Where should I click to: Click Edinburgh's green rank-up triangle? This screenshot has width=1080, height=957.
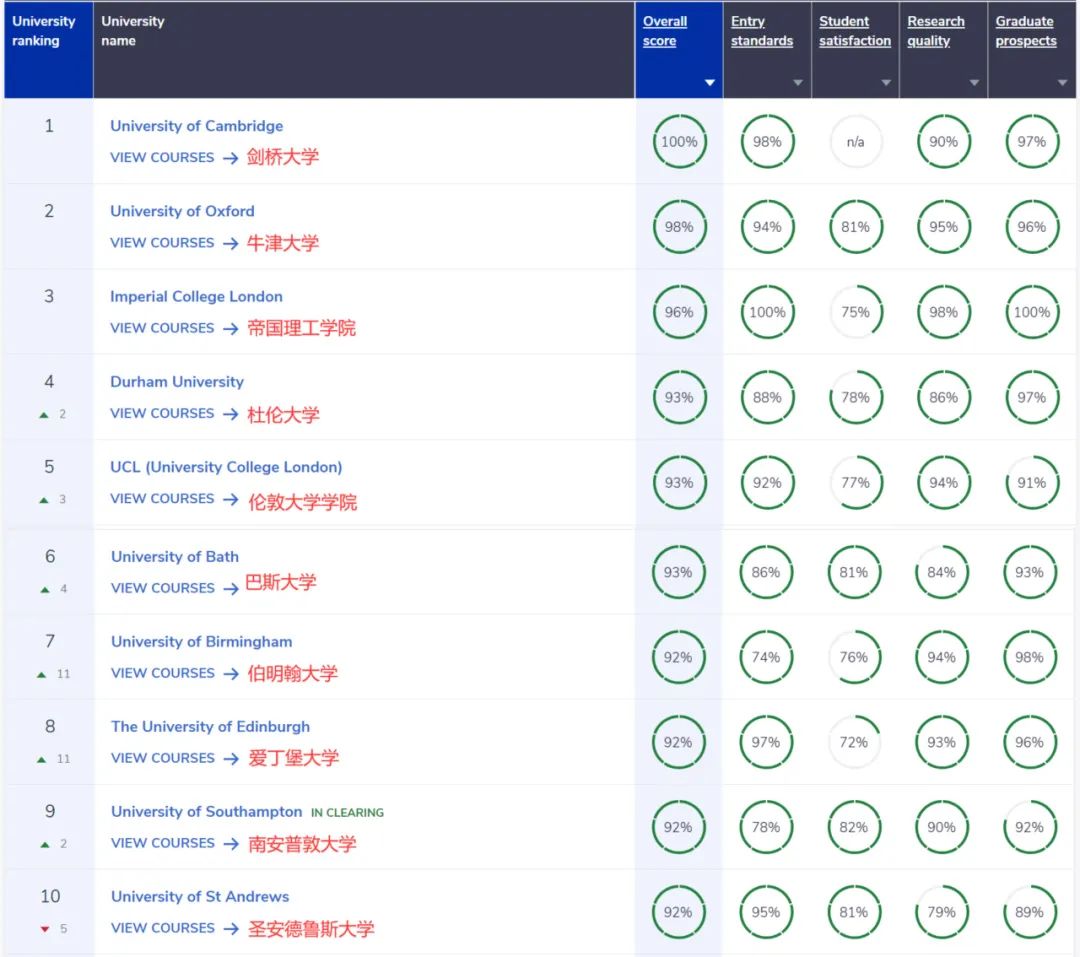(x=42, y=759)
